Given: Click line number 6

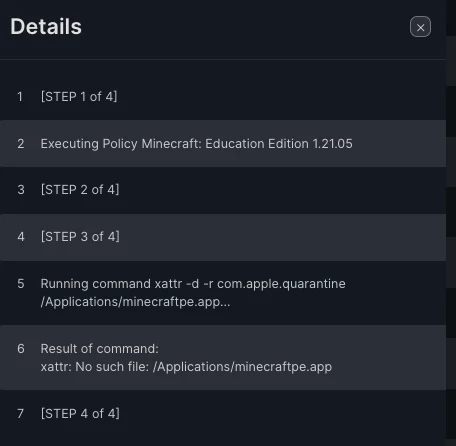Looking at the screenshot, I should pyautogui.click(x=21, y=349).
